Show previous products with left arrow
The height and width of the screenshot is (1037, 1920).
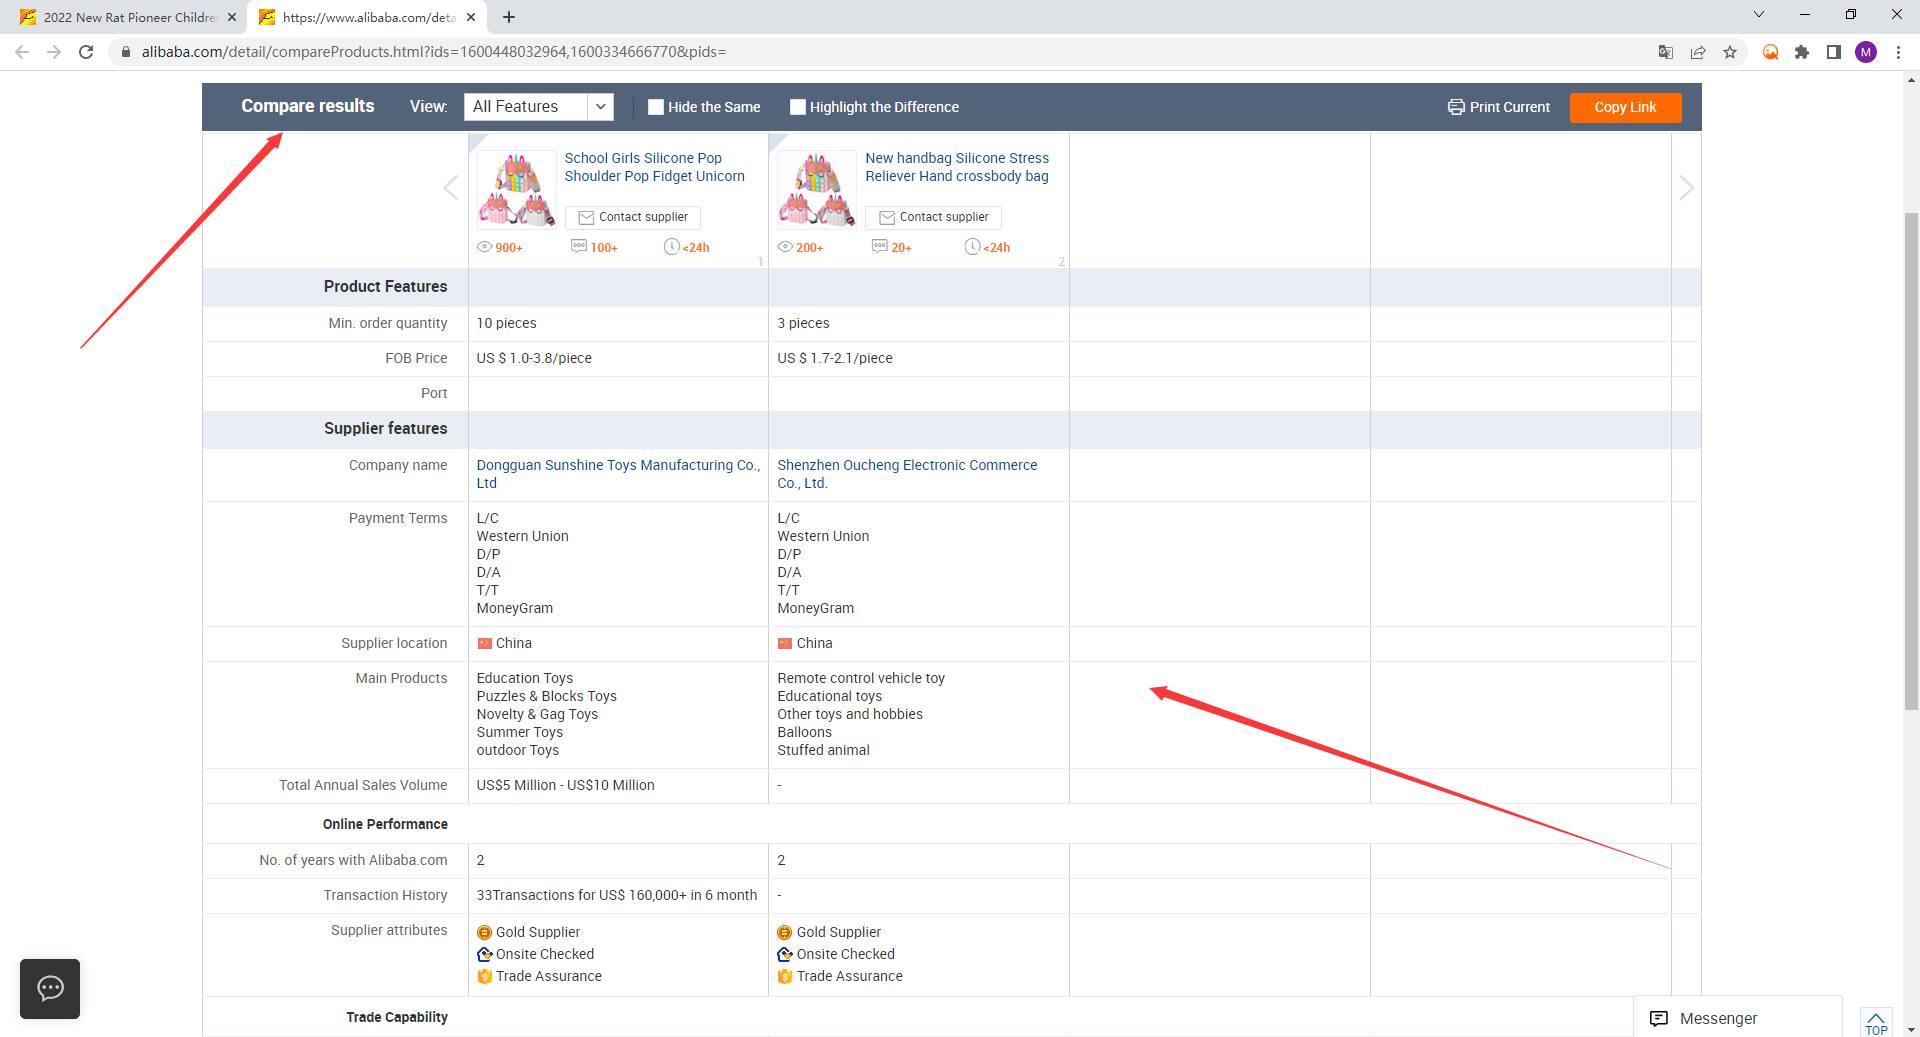tap(451, 187)
